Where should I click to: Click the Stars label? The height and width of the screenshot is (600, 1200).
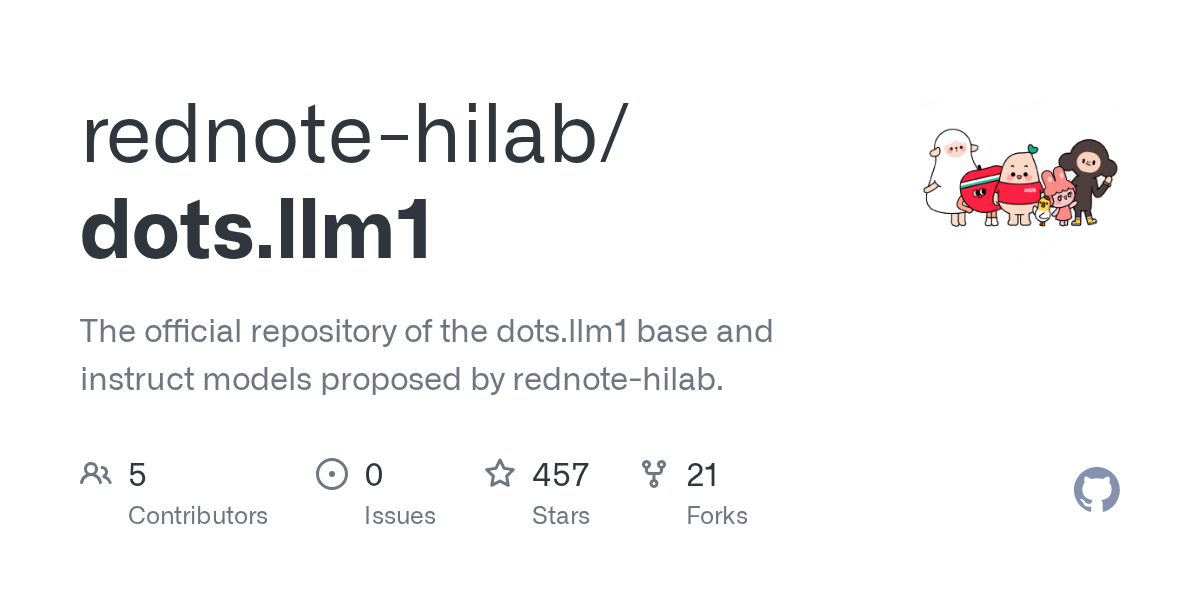point(561,516)
